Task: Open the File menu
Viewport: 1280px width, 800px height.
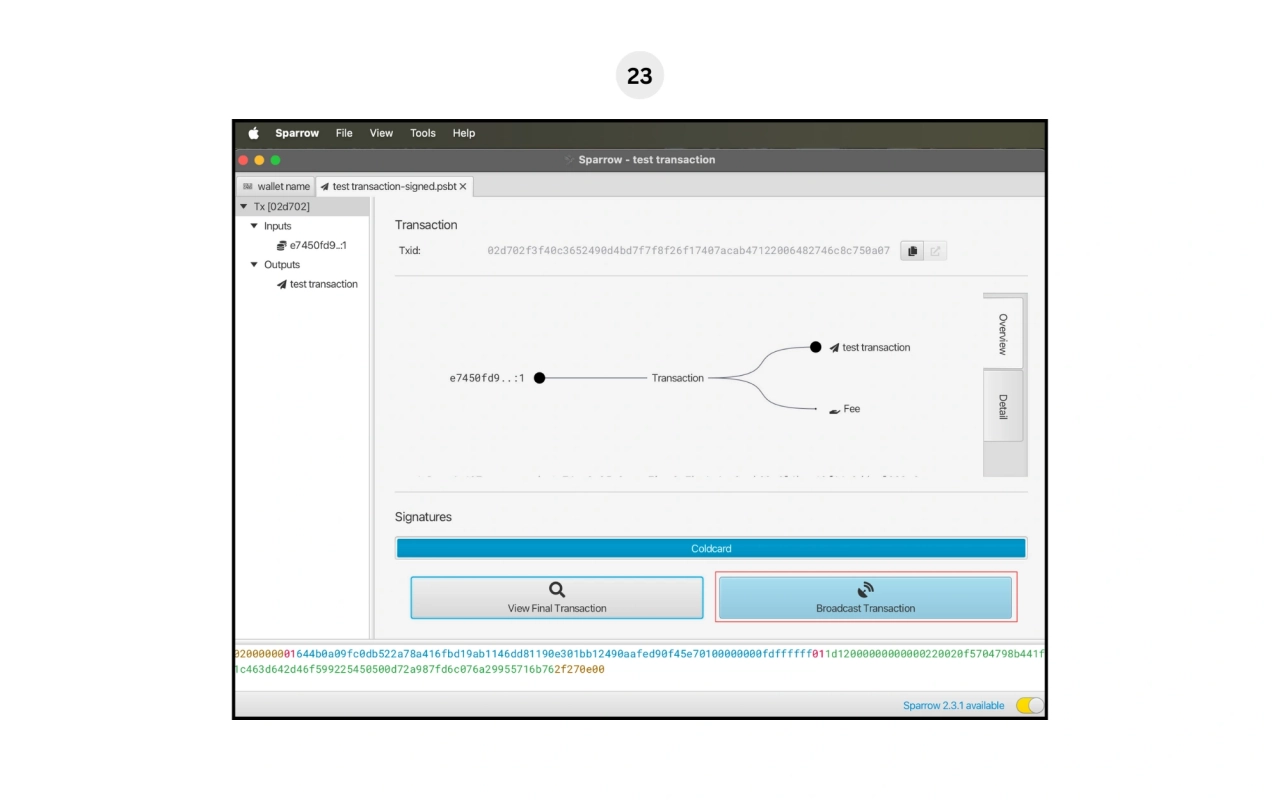Action: 344,133
